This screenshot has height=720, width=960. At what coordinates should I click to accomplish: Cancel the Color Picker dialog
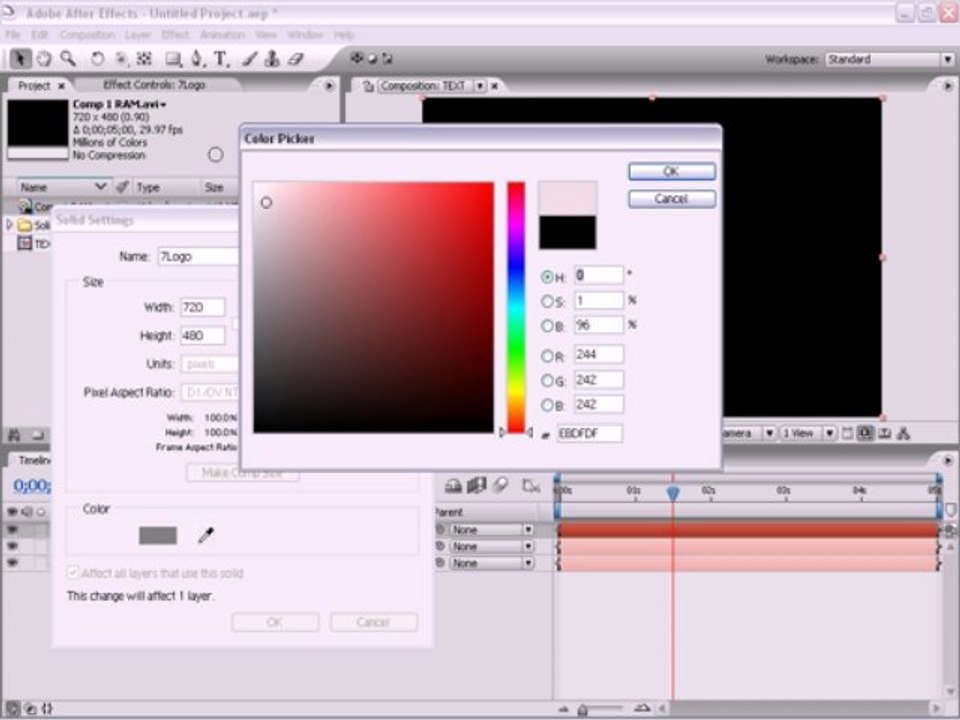(x=672, y=199)
